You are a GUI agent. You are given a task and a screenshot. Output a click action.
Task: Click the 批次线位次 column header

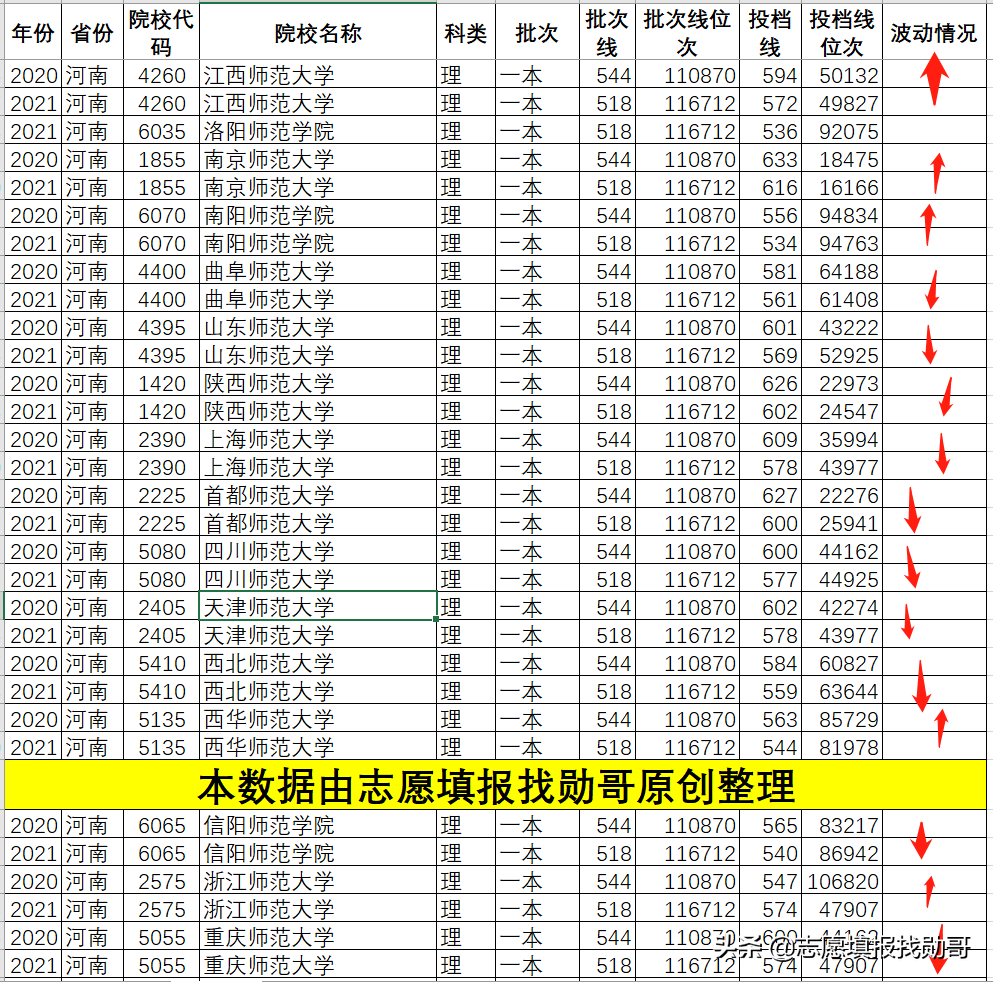[685, 33]
